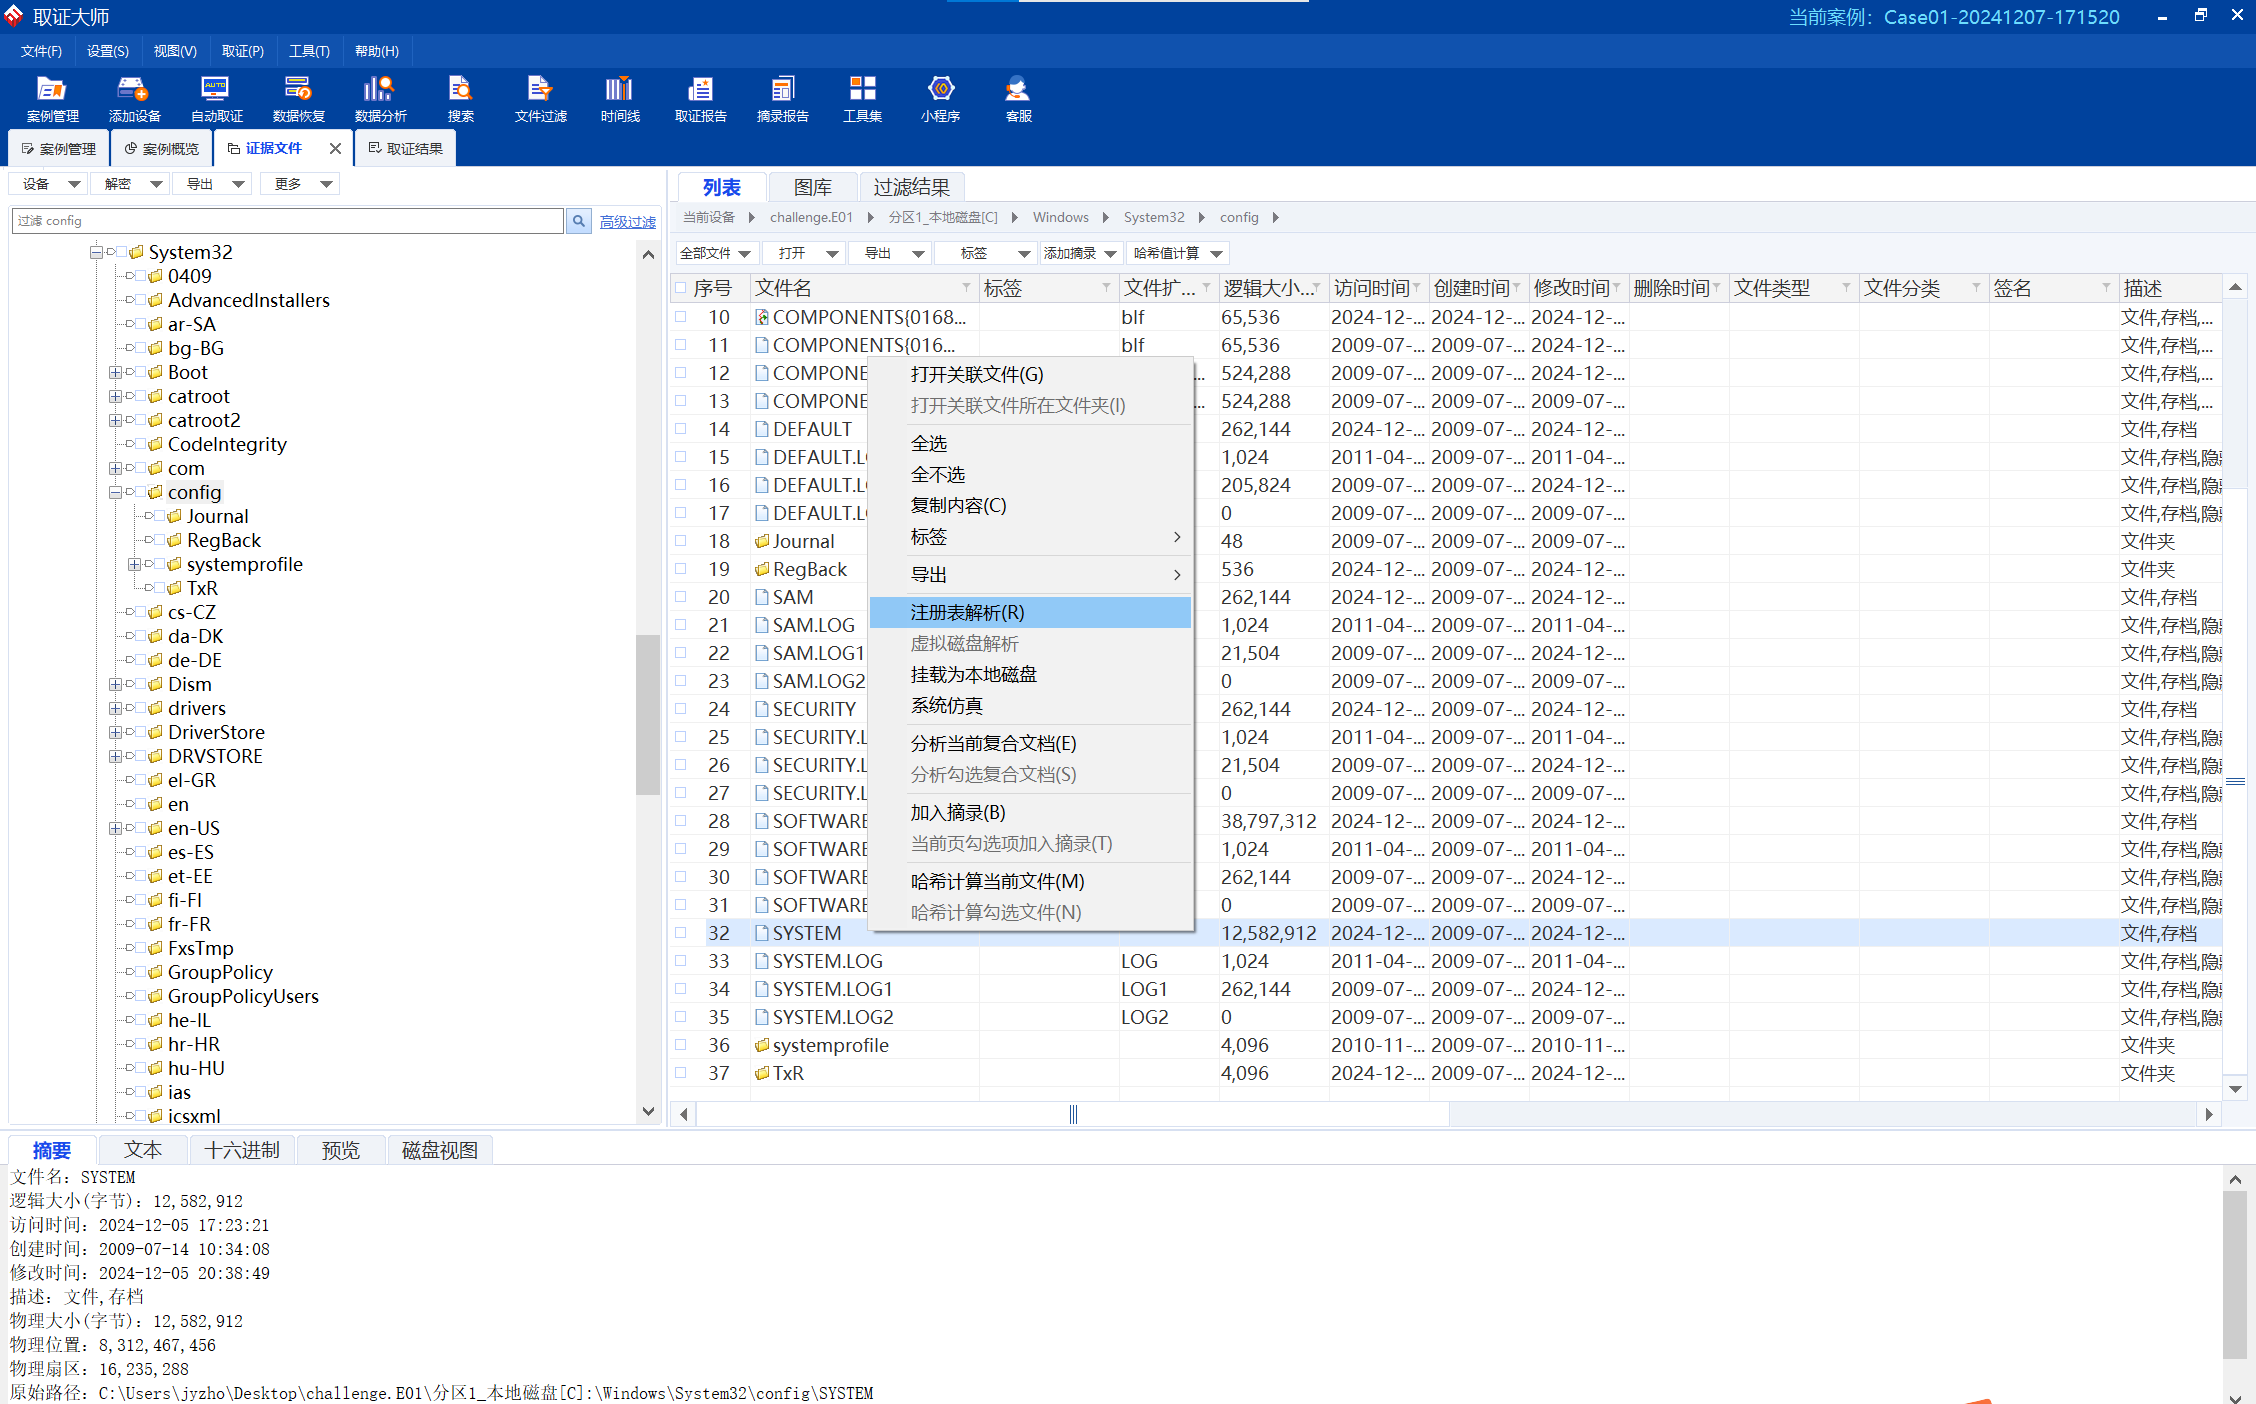Choose 挂载为本地磁盘 in the context menu

(x=1030, y=675)
